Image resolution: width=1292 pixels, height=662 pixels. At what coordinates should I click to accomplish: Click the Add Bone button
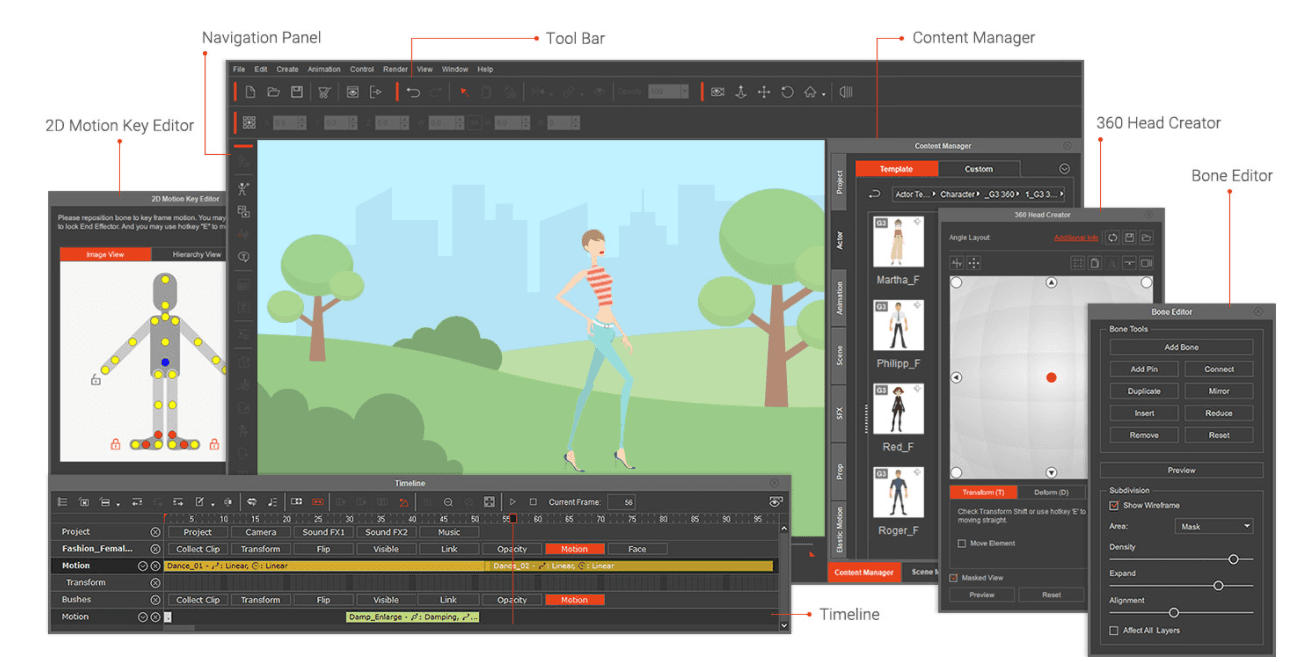tap(1181, 347)
